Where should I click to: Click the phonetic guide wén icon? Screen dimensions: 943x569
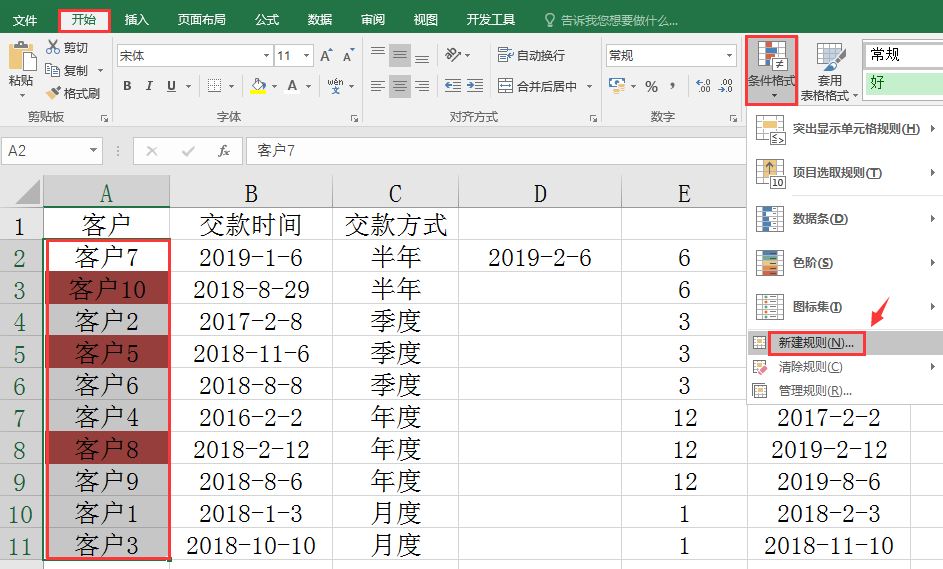336,86
